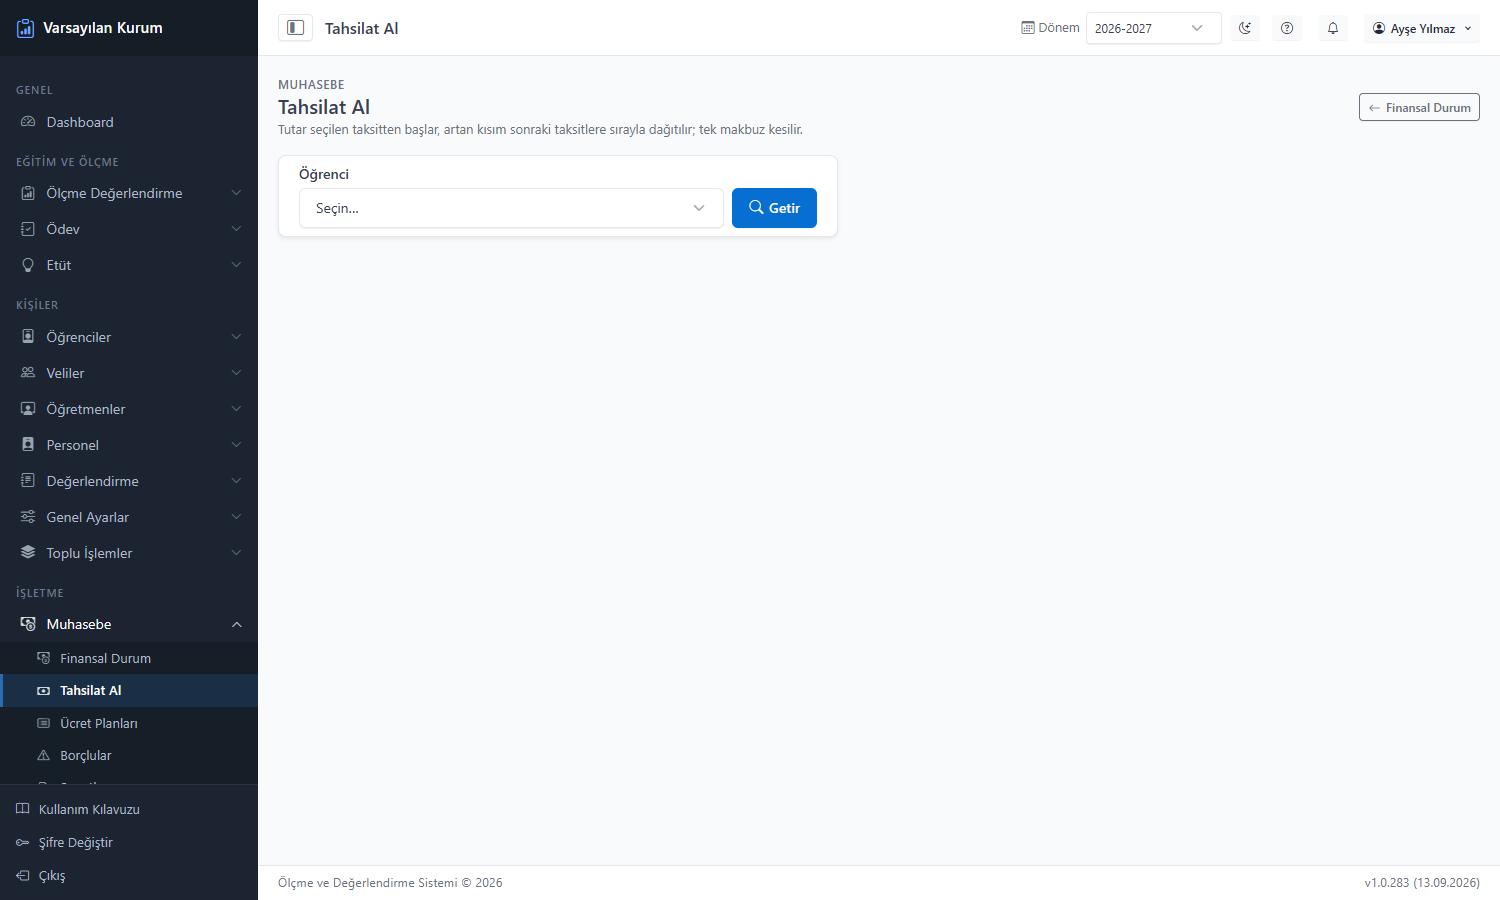Image resolution: width=1500 pixels, height=900 pixels.
Task: Collapse the Muhasebe menu chevron
Action: [x=237, y=624]
